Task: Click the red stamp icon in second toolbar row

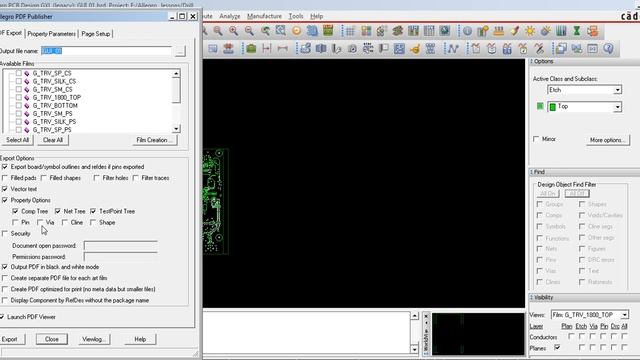Action: (229, 49)
